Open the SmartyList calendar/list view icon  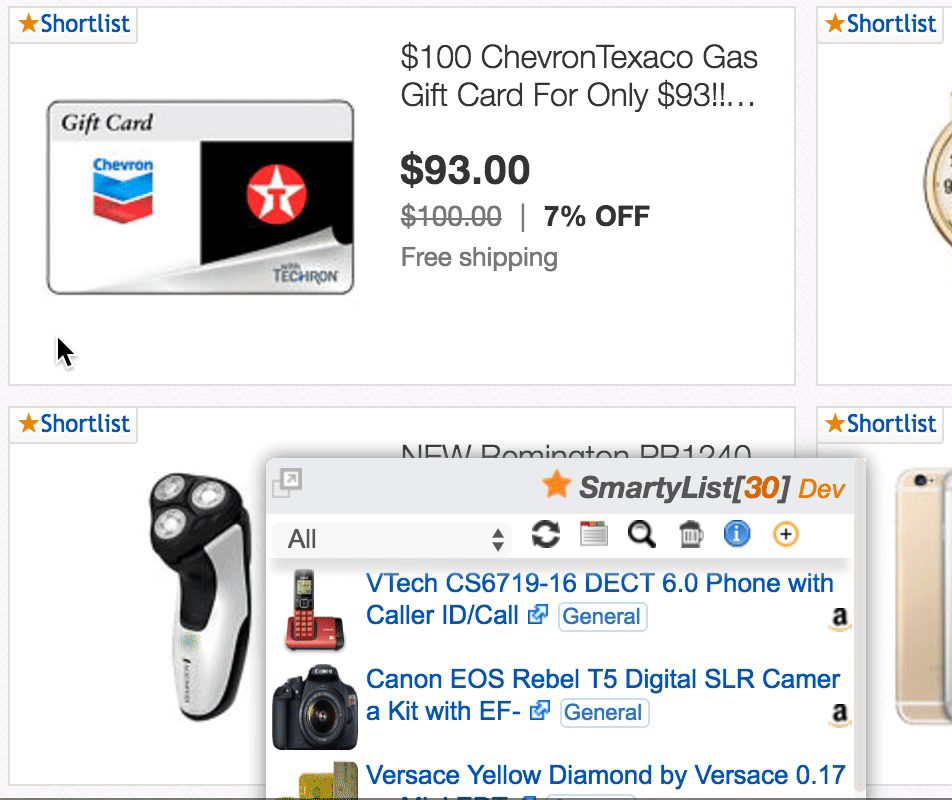click(x=594, y=534)
